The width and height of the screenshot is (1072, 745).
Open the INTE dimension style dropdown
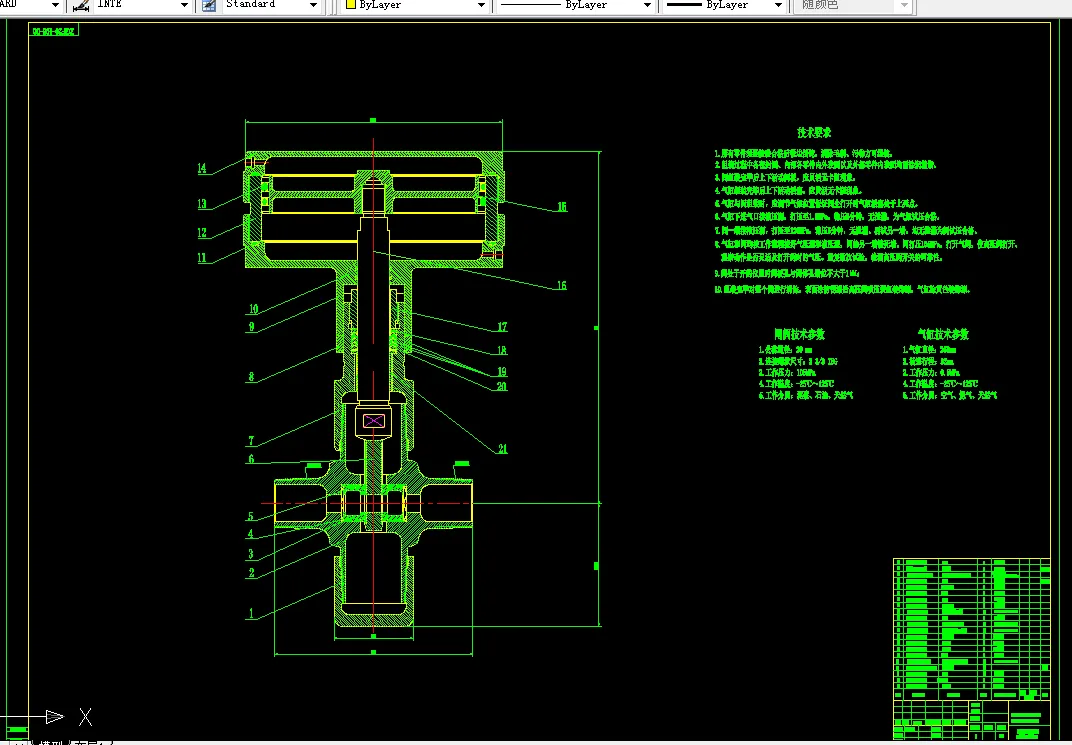[x=184, y=5]
